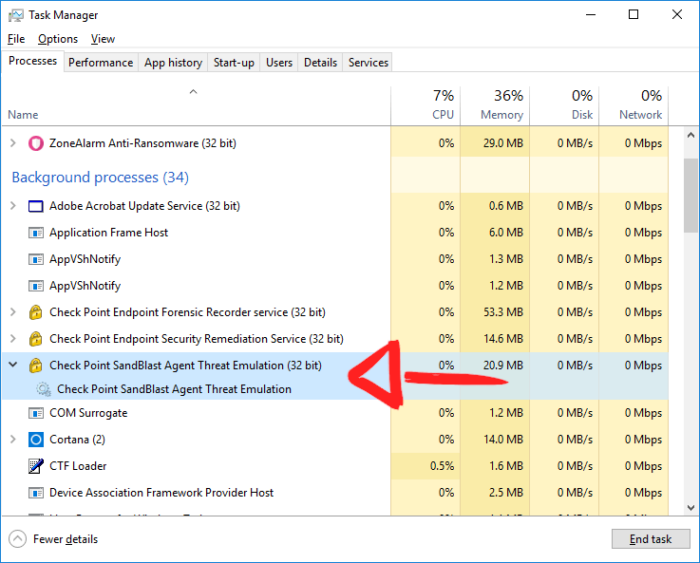The width and height of the screenshot is (700, 563).
Task: Switch to the App history tab
Action: pyautogui.click(x=173, y=63)
